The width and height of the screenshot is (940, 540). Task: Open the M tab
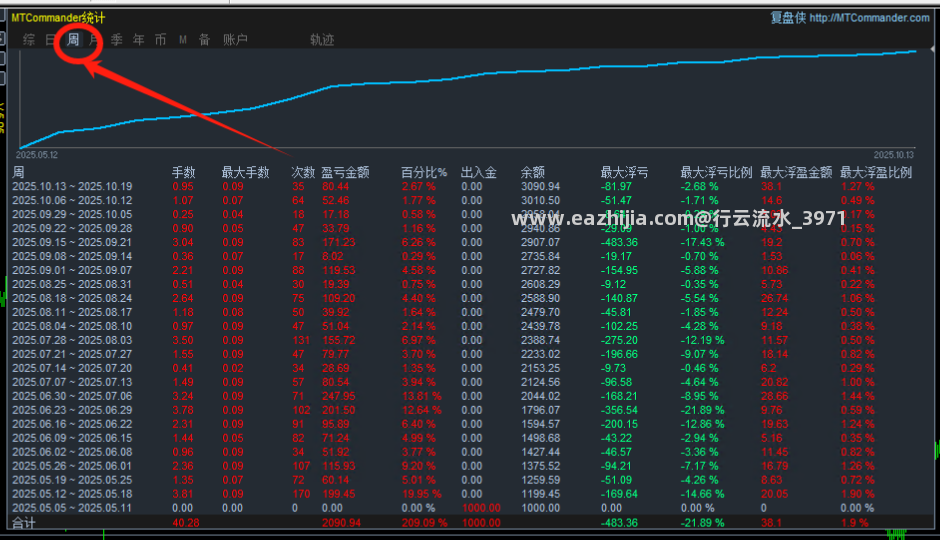tap(183, 40)
